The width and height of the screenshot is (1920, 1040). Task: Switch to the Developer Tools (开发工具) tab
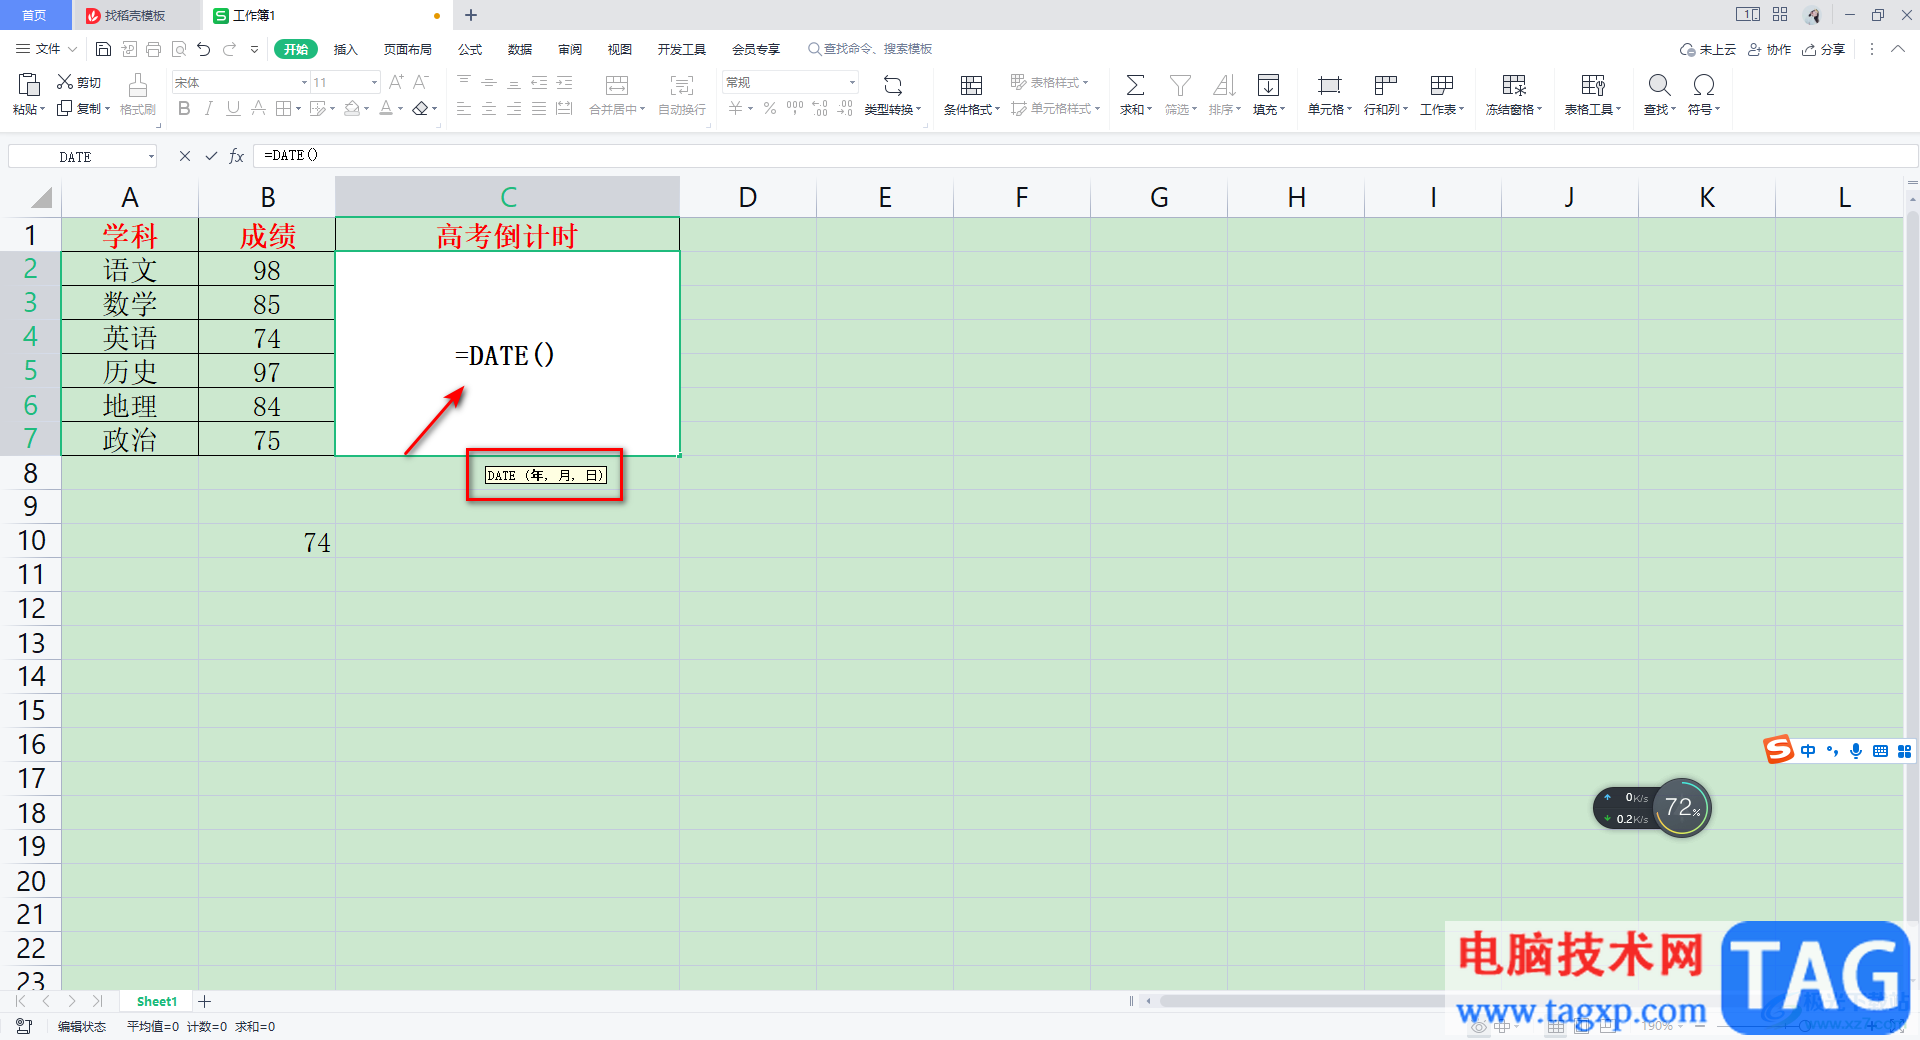tap(682, 49)
